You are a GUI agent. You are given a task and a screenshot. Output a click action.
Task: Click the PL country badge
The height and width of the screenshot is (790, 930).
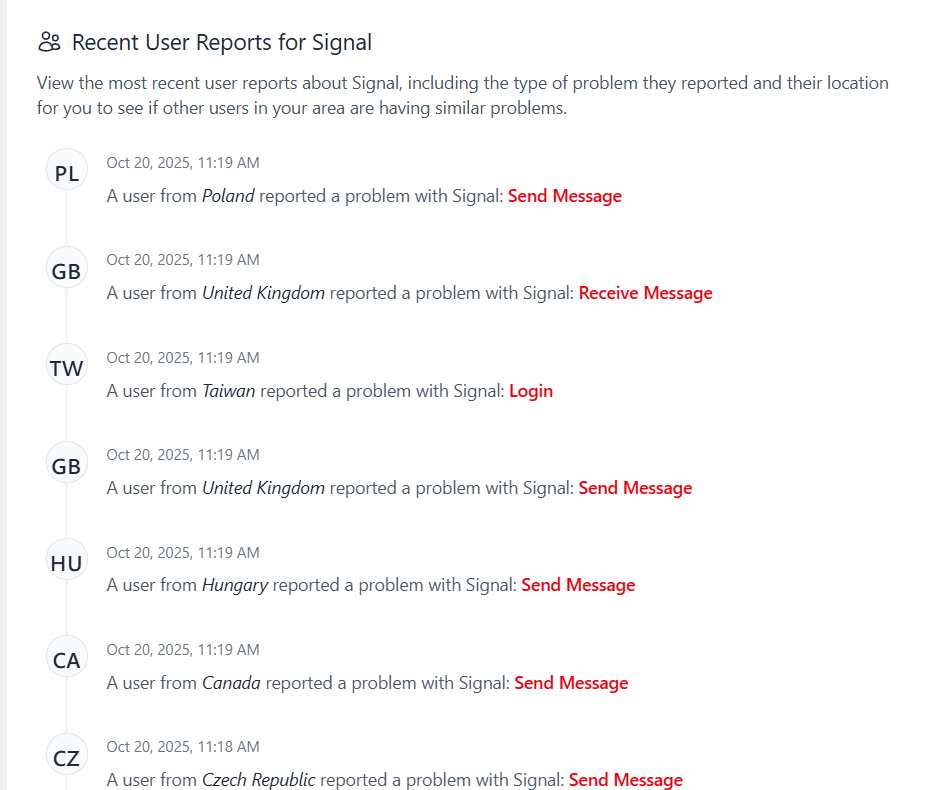click(67, 173)
